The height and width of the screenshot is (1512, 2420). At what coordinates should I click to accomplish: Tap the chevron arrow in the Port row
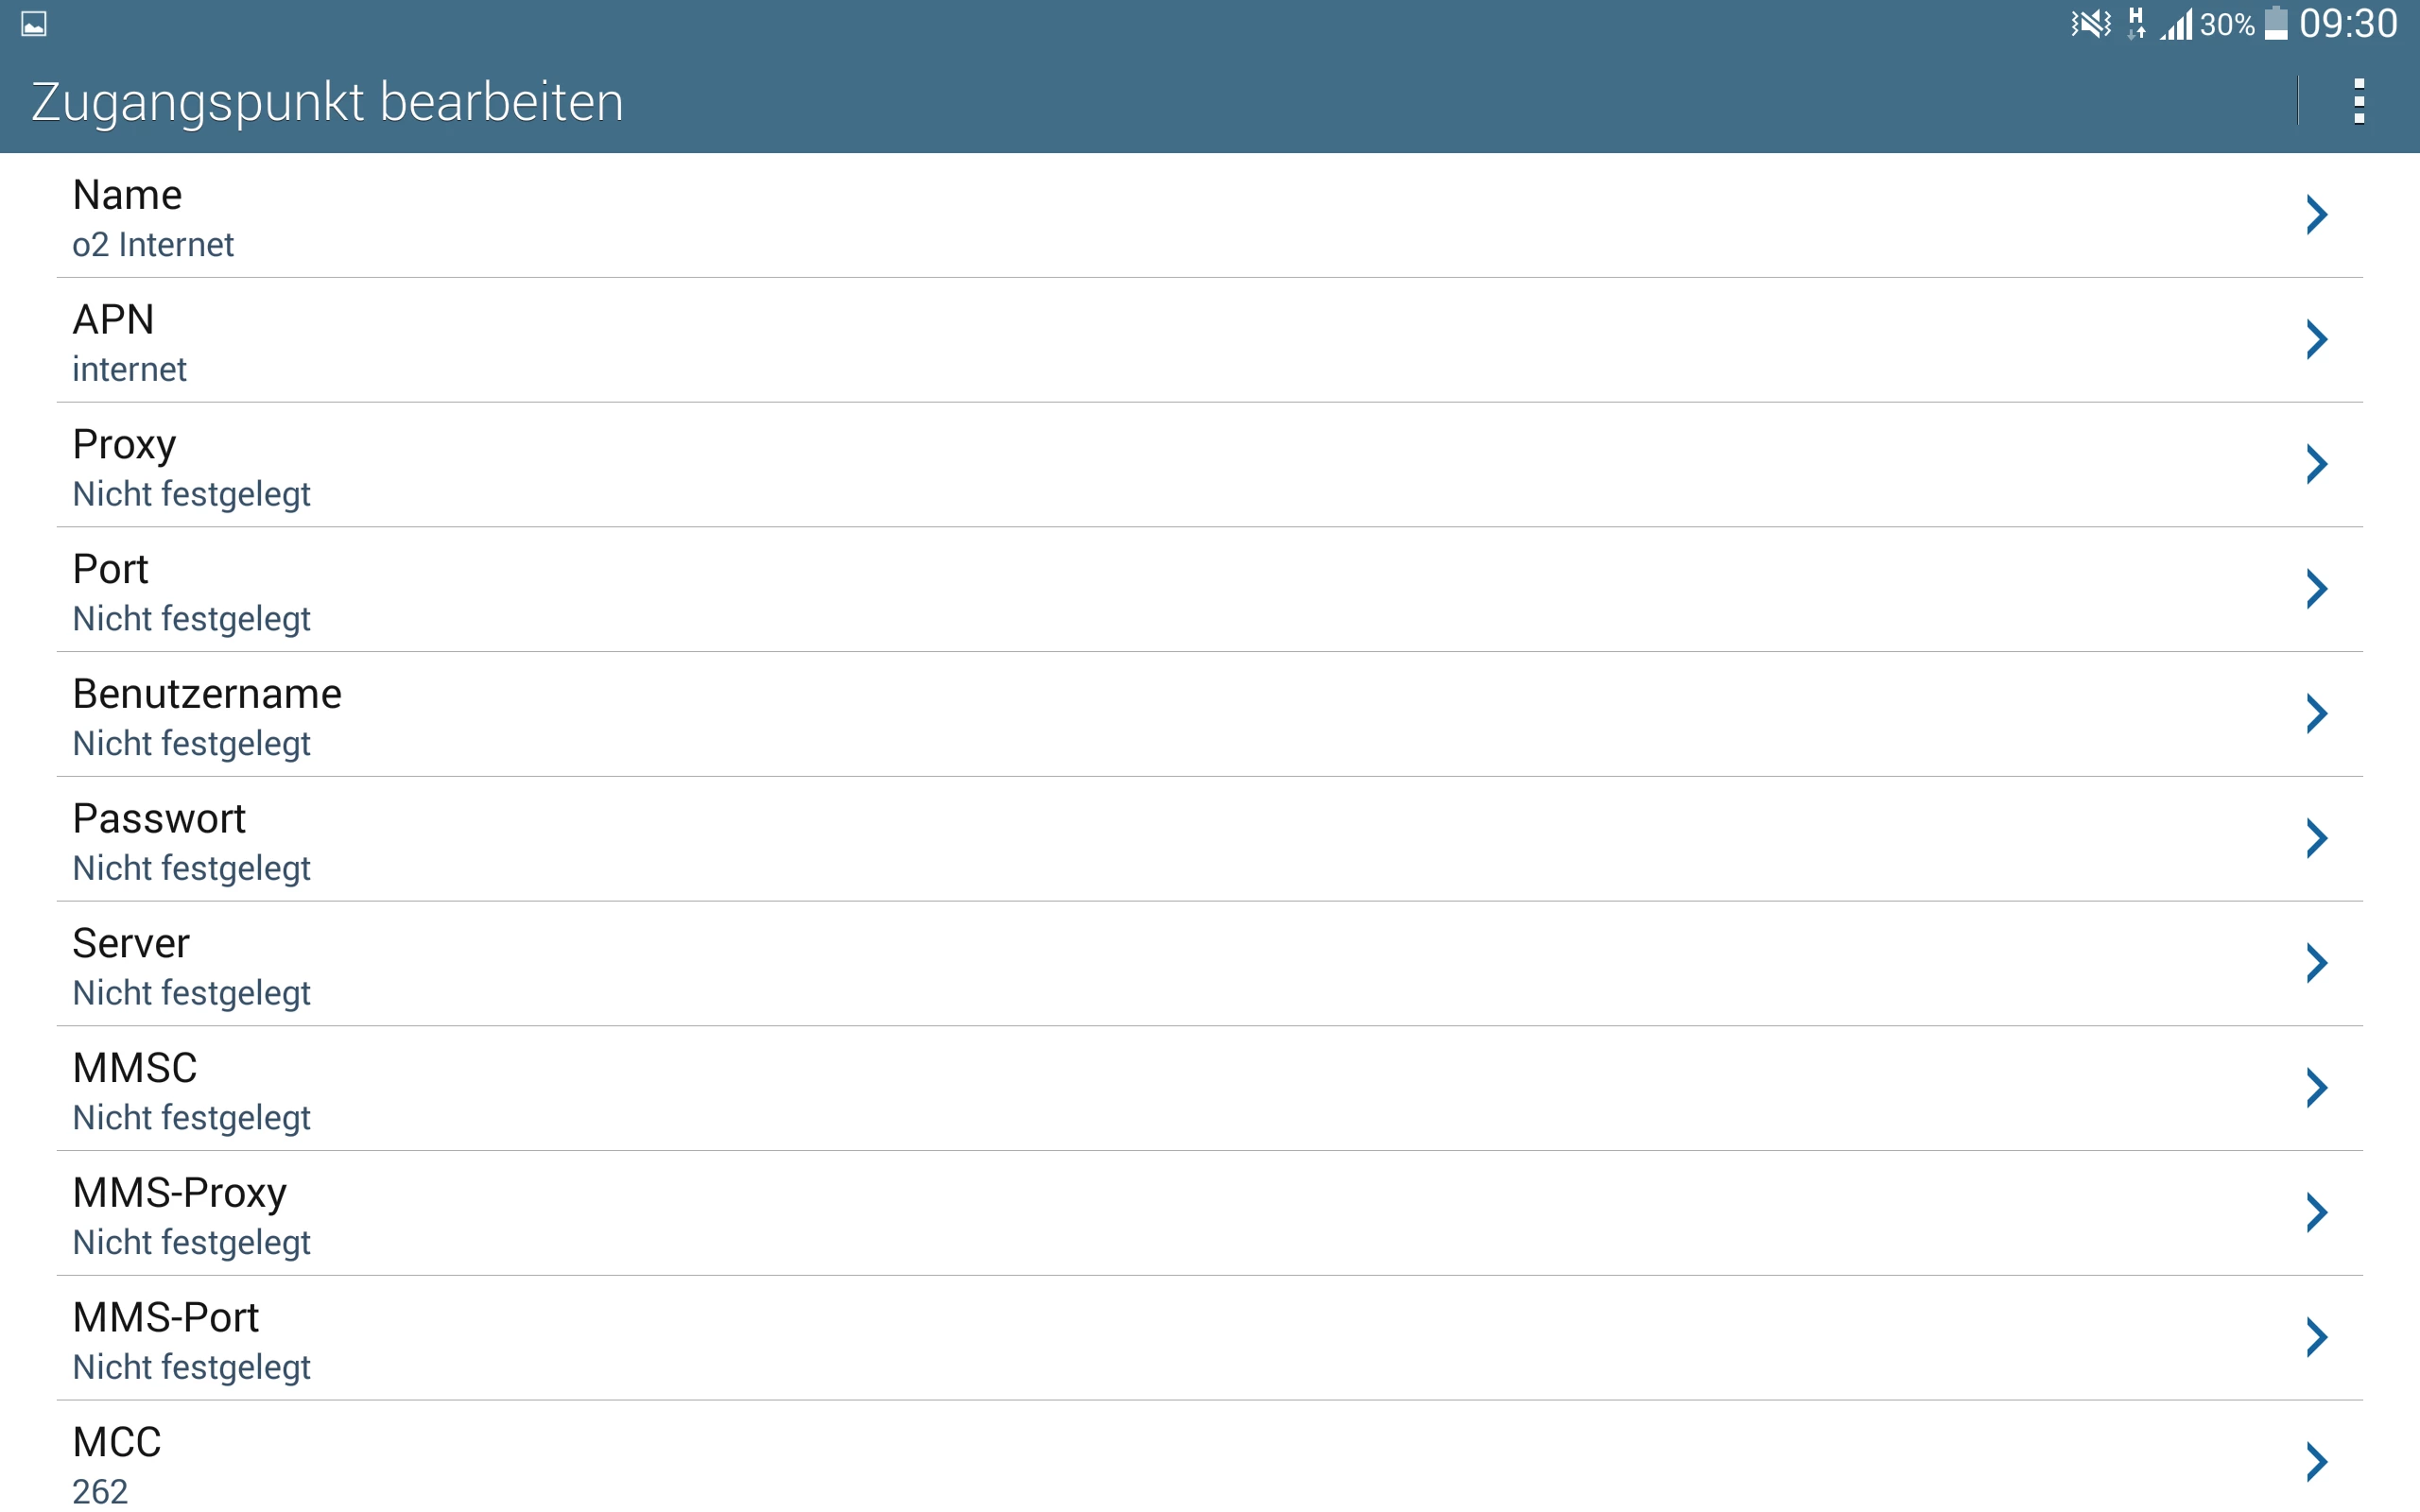click(2316, 589)
